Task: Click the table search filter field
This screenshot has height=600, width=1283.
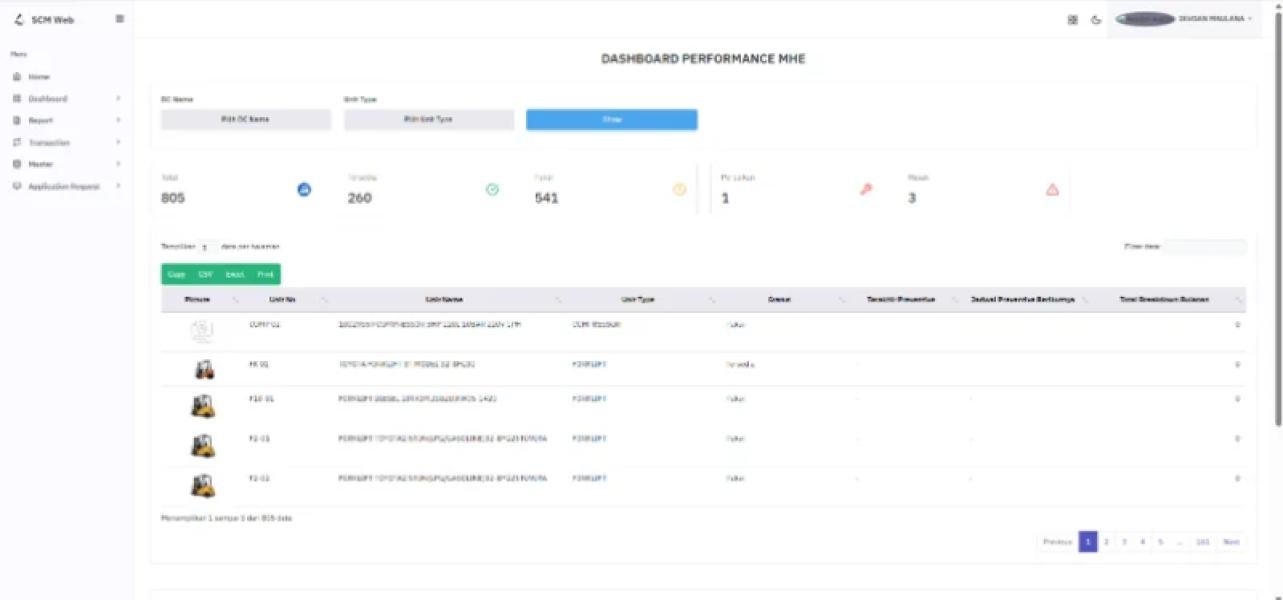Action: [x=1204, y=246]
